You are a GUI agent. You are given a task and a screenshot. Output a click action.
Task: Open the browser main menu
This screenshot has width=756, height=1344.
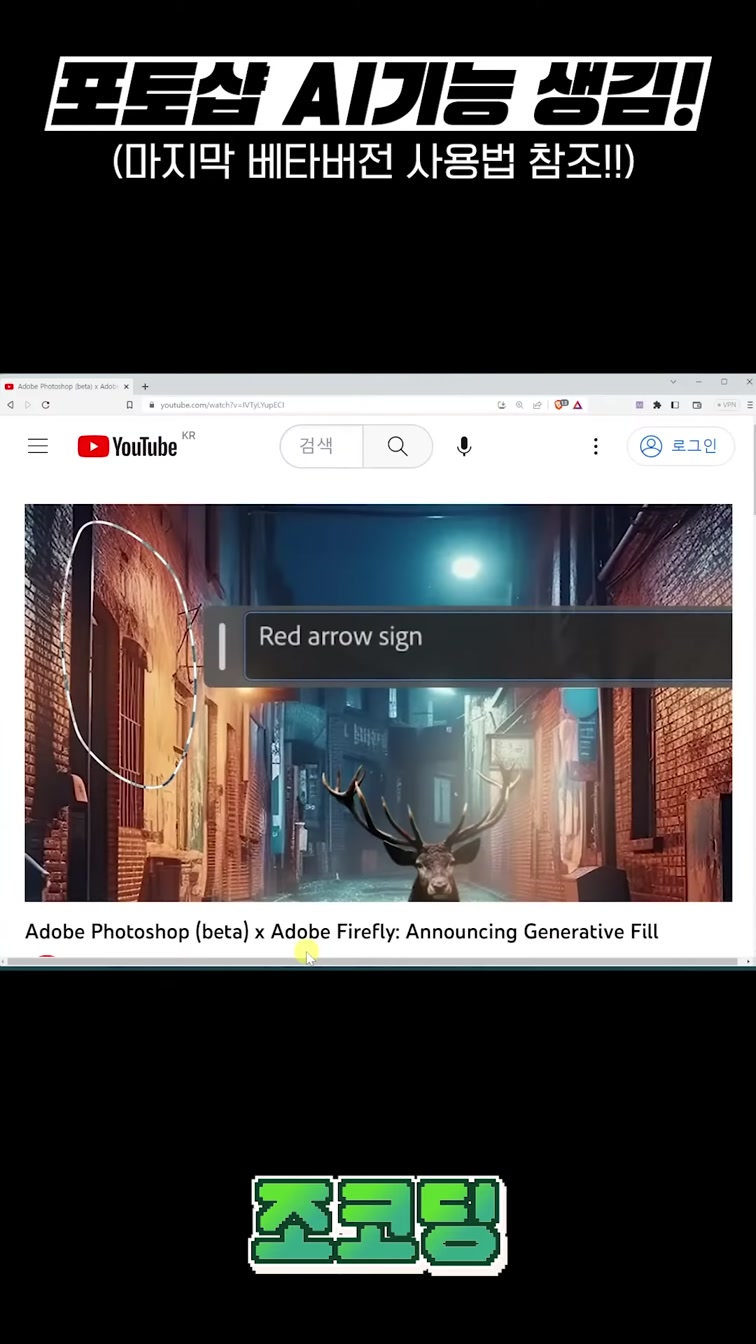750,405
